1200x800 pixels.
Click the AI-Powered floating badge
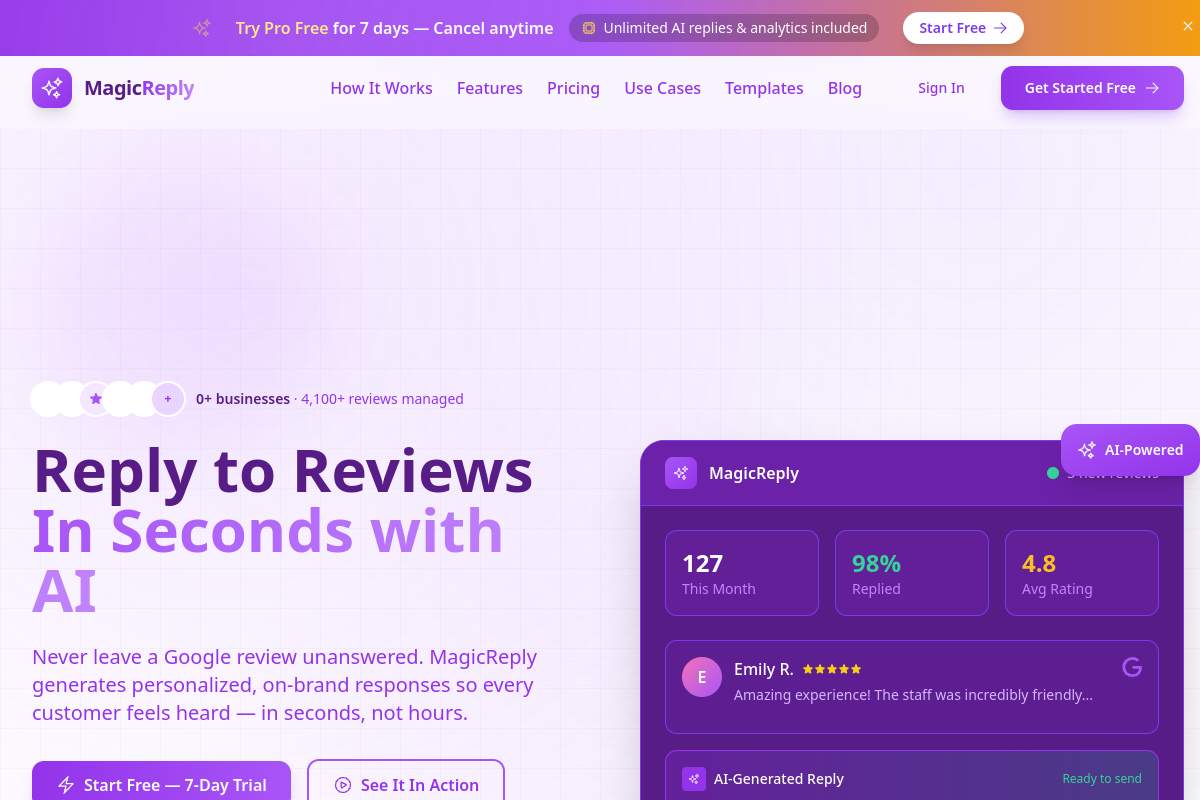point(1130,450)
